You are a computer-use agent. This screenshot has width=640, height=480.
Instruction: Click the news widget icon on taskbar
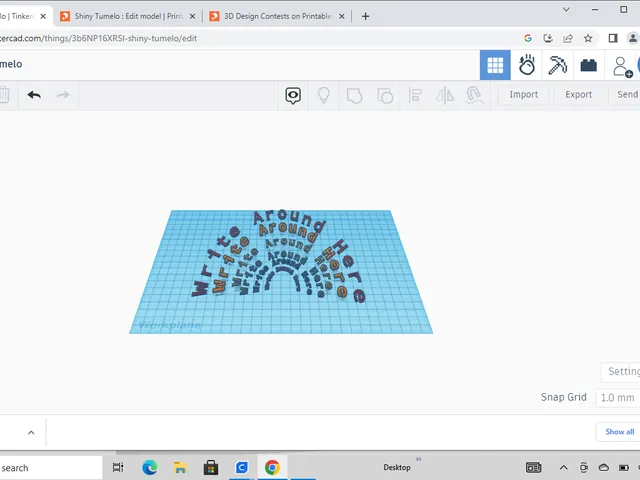(533, 468)
